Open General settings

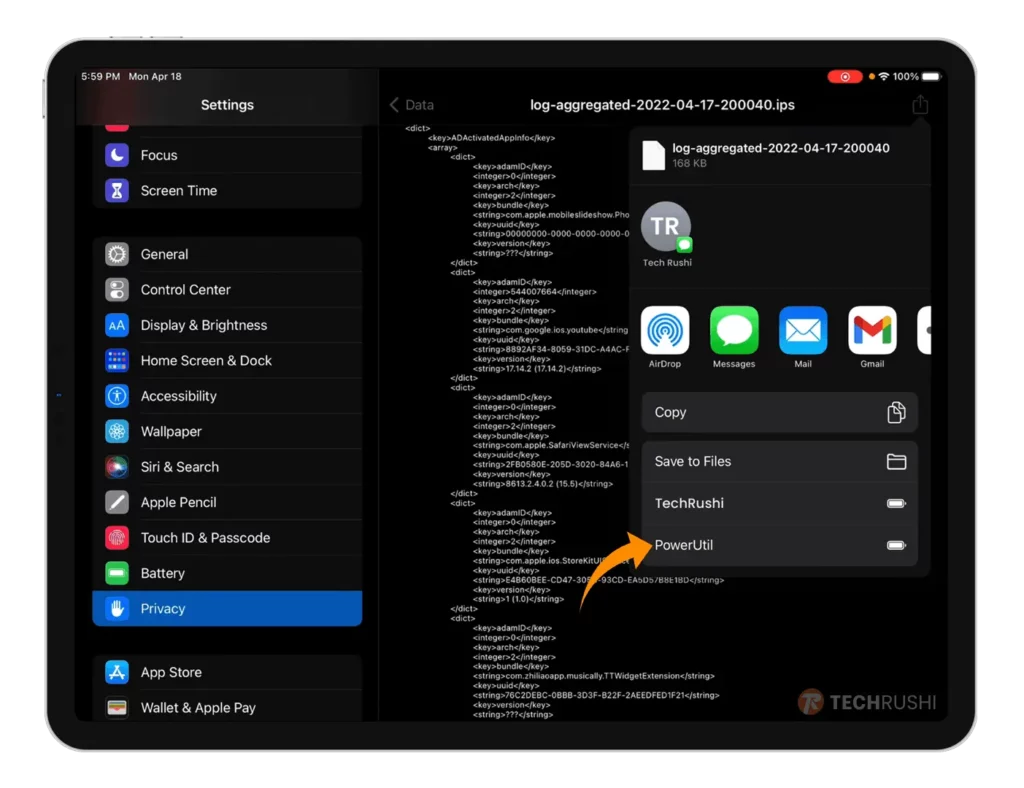pyautogui.click(x=227, y=254)
